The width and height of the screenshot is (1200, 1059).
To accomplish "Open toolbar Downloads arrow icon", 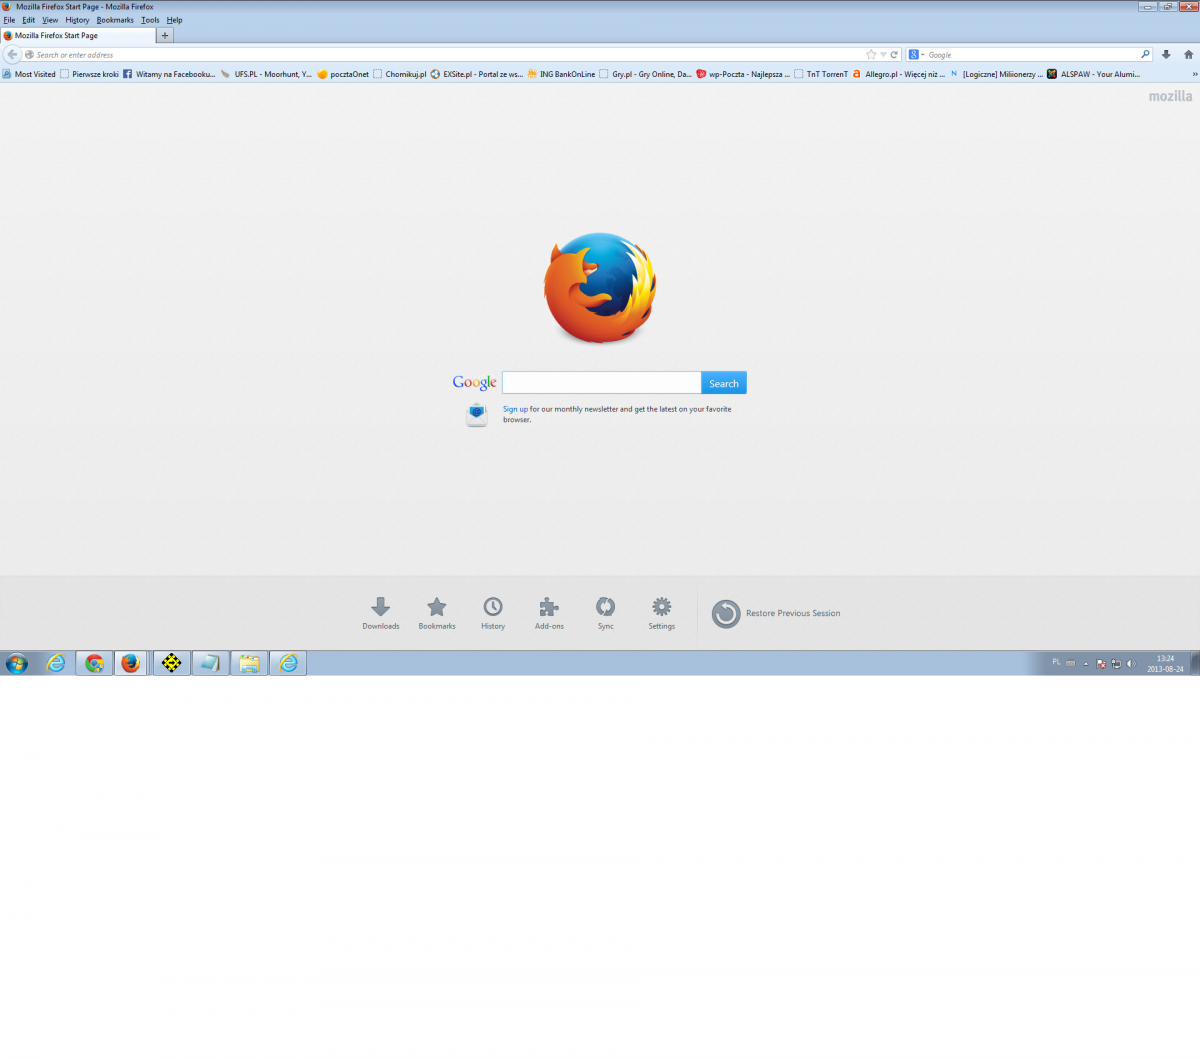I will (x=1166, y=55).
